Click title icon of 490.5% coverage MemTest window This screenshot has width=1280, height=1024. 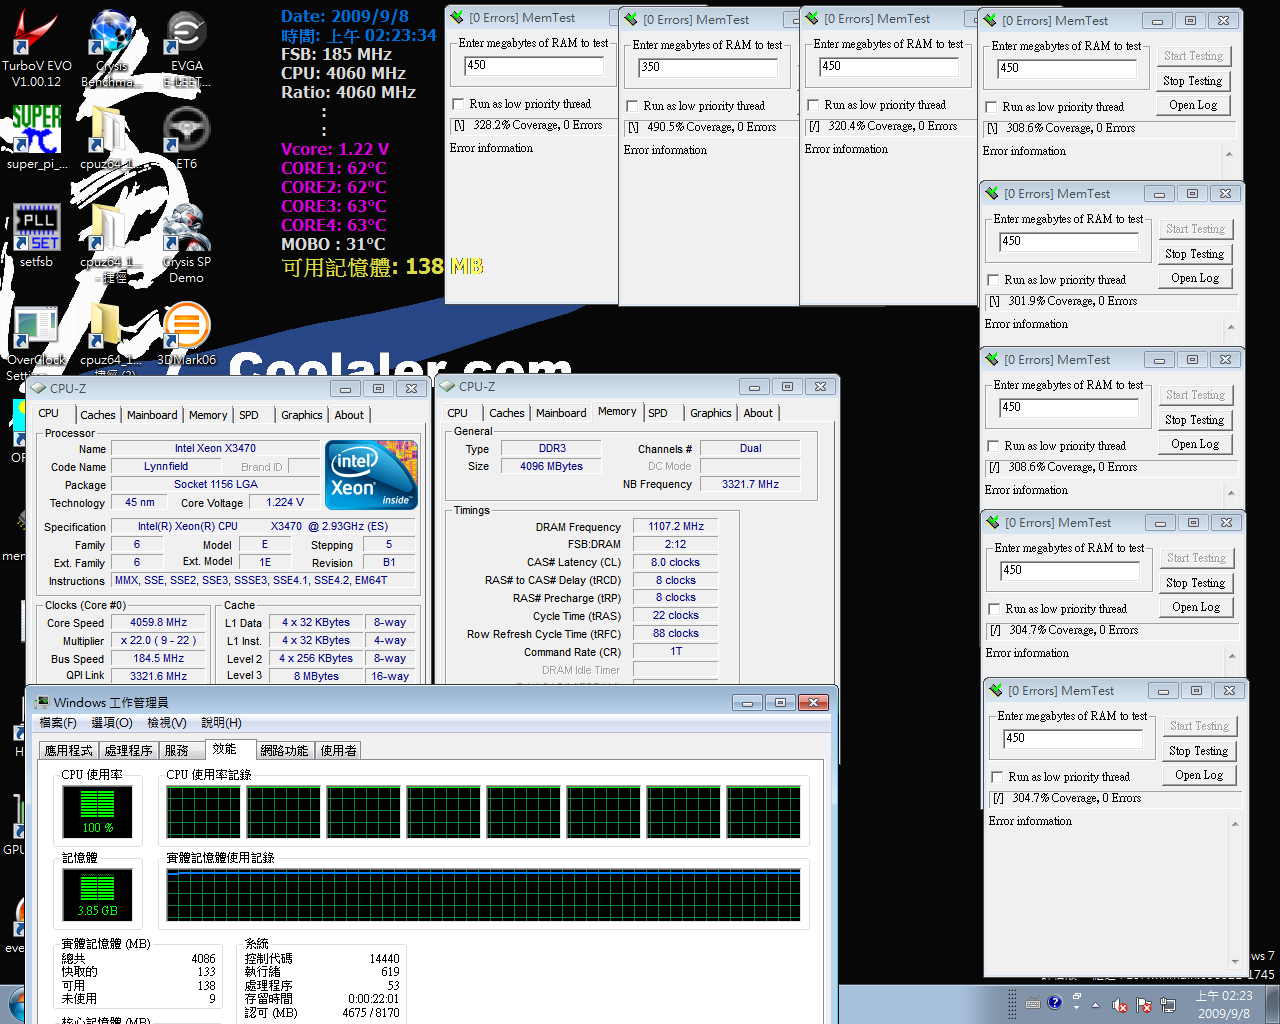(x=631, y=18)
